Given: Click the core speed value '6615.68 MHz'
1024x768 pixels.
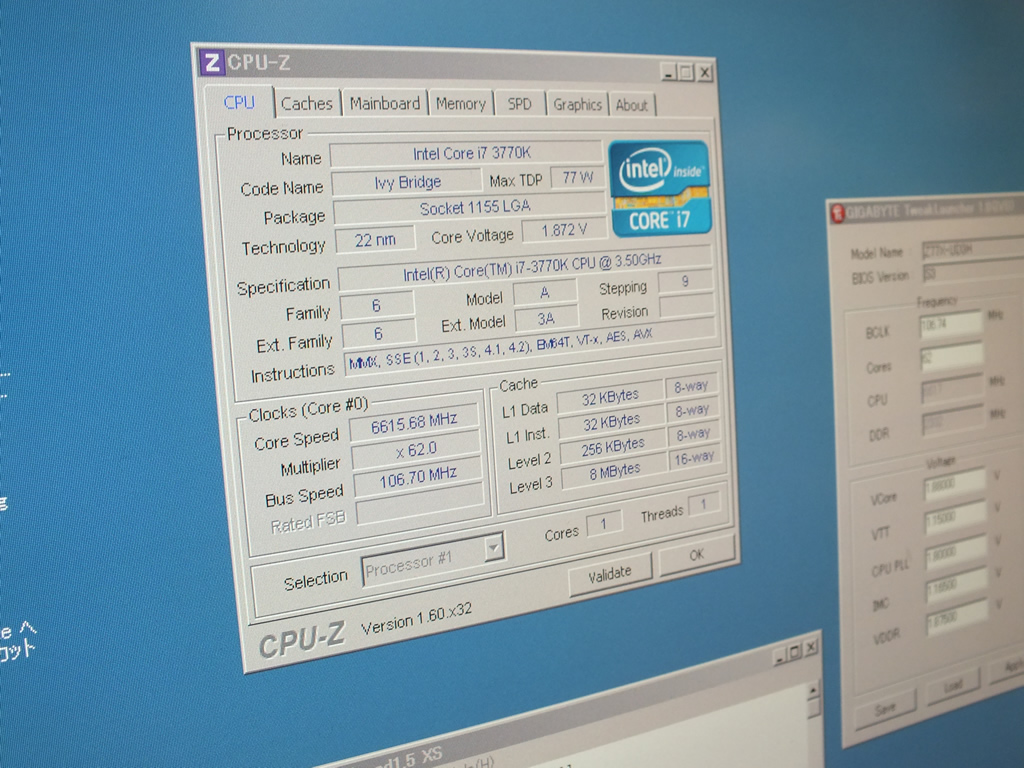Looking at the screenshot, I should click(x=413, y=424).
